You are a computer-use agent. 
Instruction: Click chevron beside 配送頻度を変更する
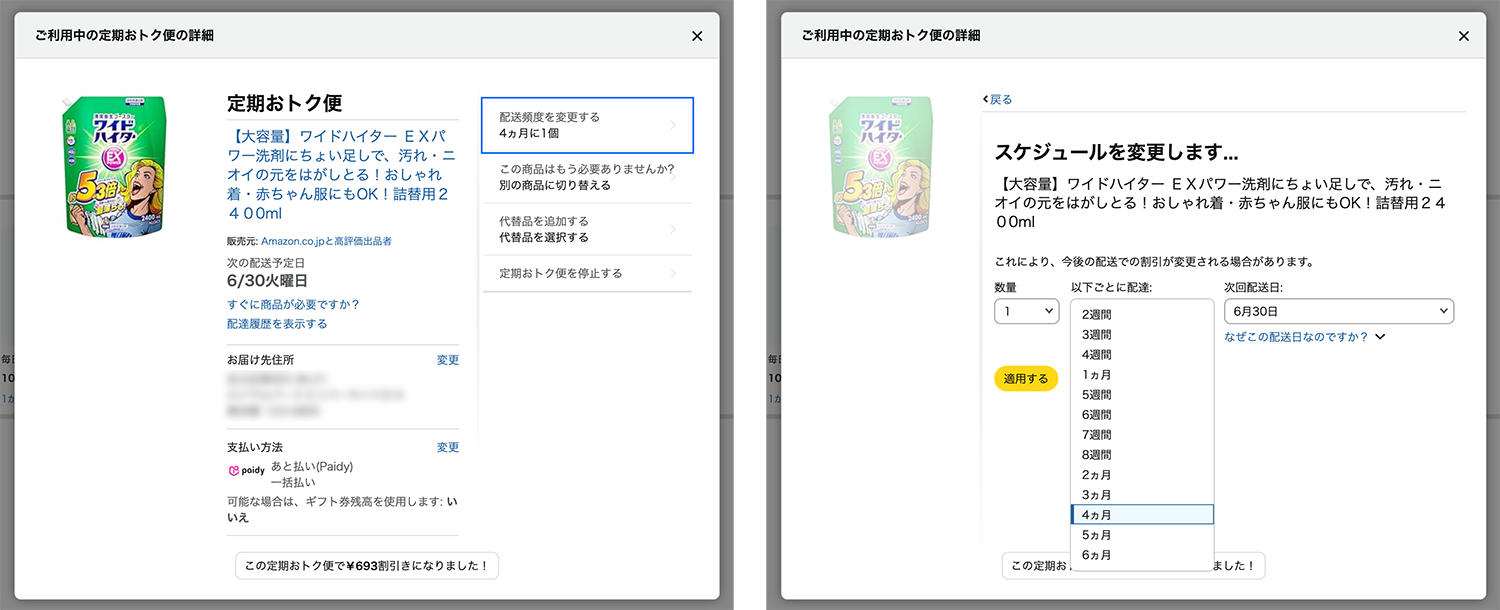(x=673, y=125)
